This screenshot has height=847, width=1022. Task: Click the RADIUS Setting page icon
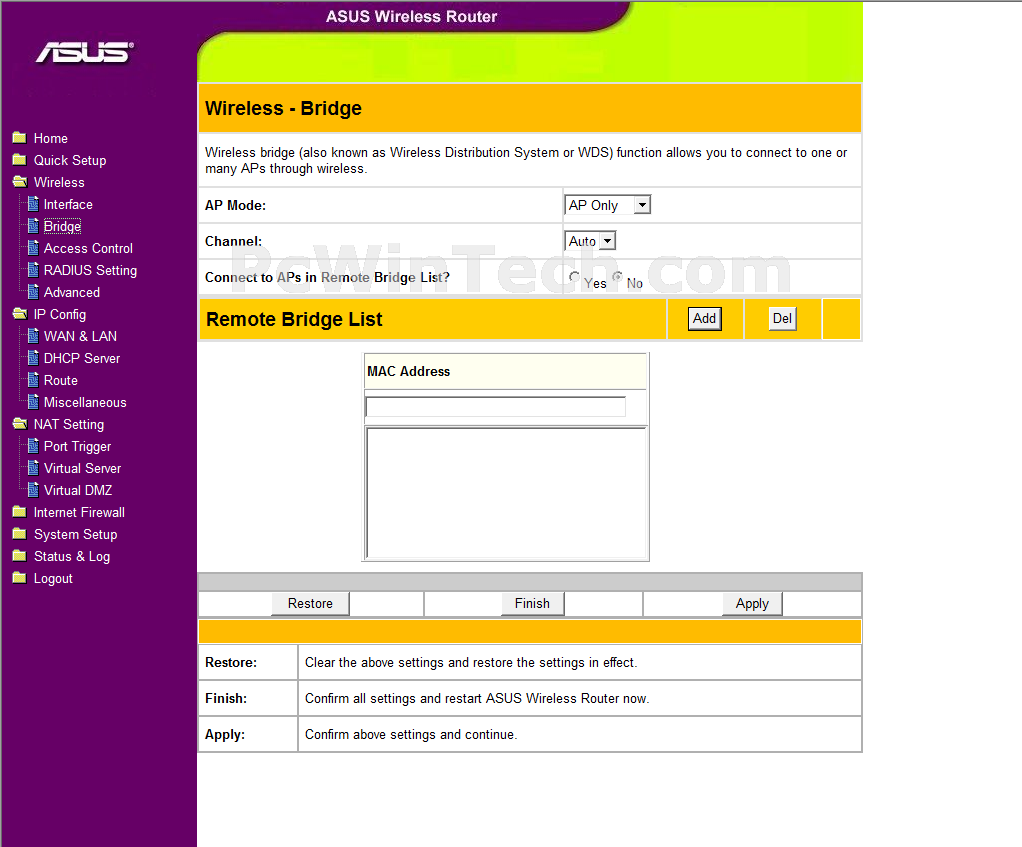(x=33, y=270)
